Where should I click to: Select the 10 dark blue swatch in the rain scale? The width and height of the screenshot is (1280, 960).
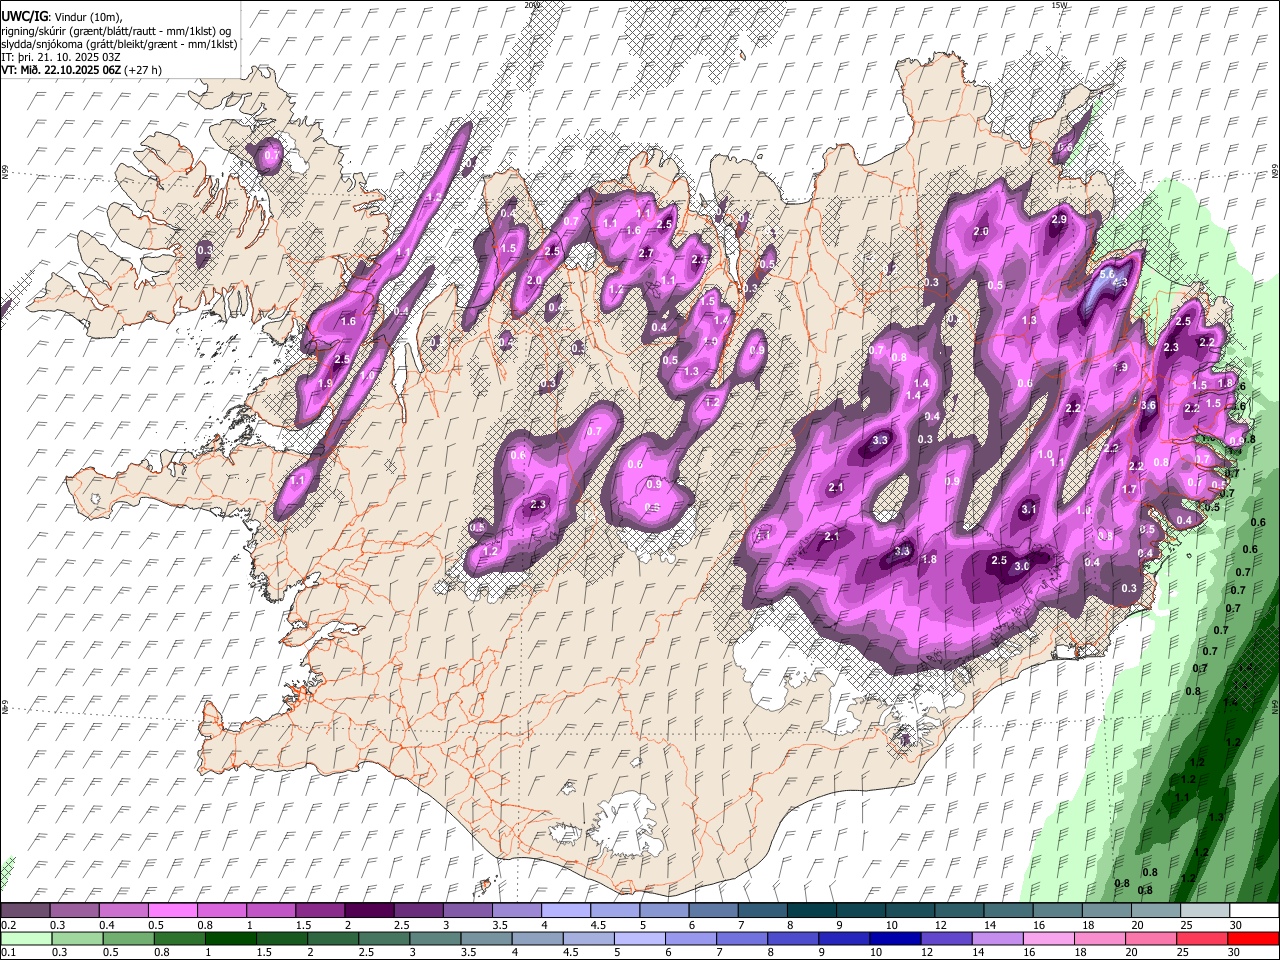(896, 939)
